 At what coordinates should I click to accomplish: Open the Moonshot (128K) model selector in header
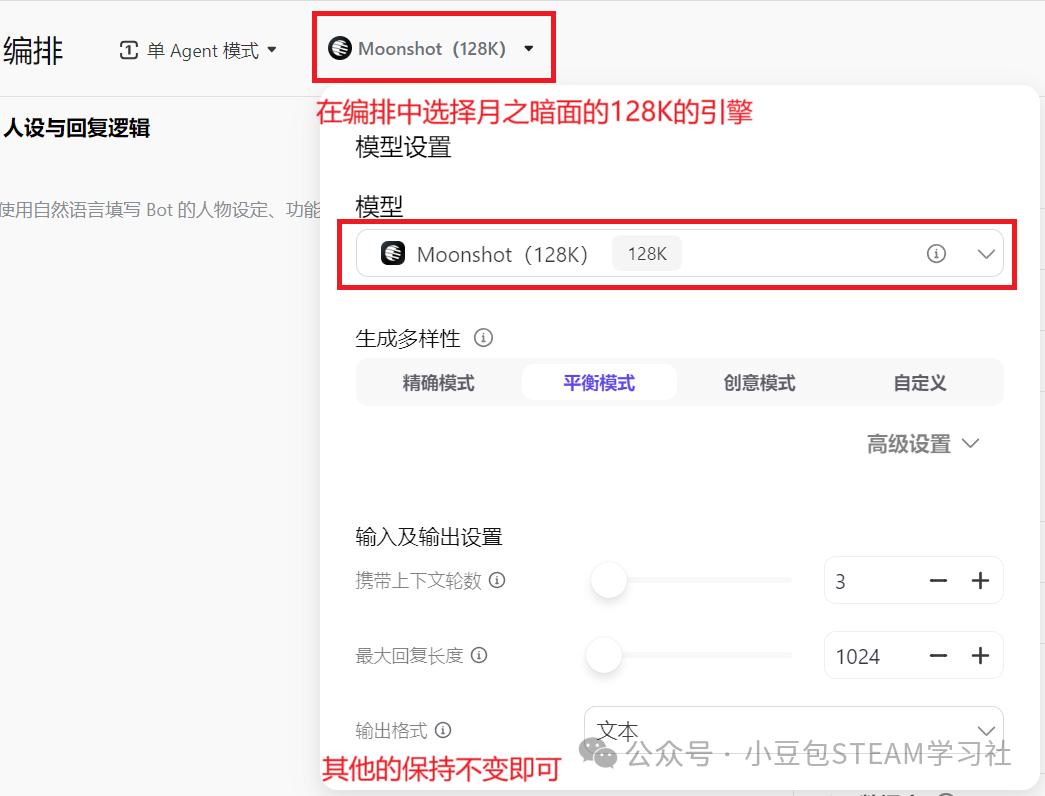432,49
